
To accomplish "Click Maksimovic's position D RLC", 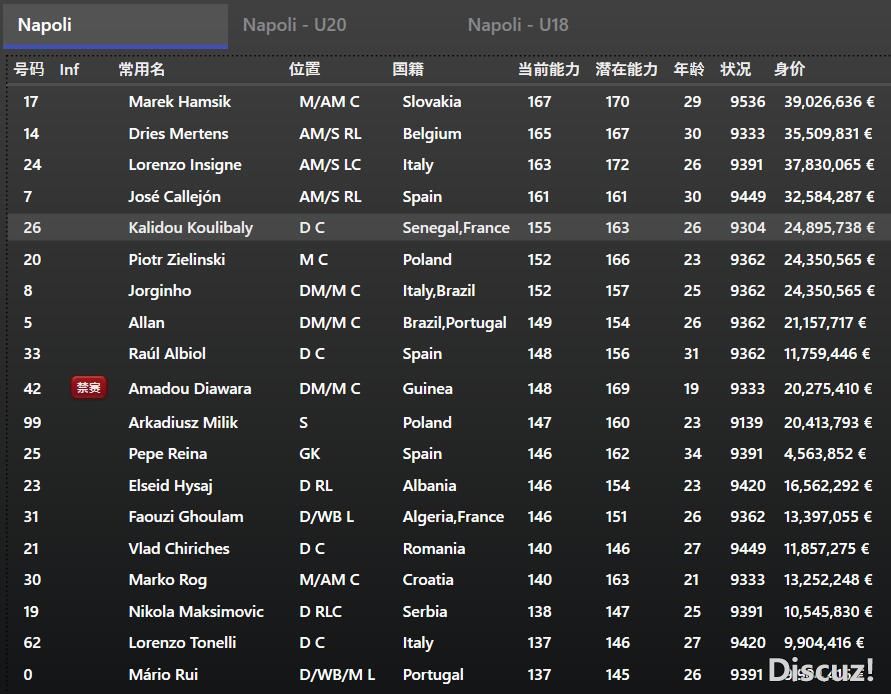I will pos(320,612).
